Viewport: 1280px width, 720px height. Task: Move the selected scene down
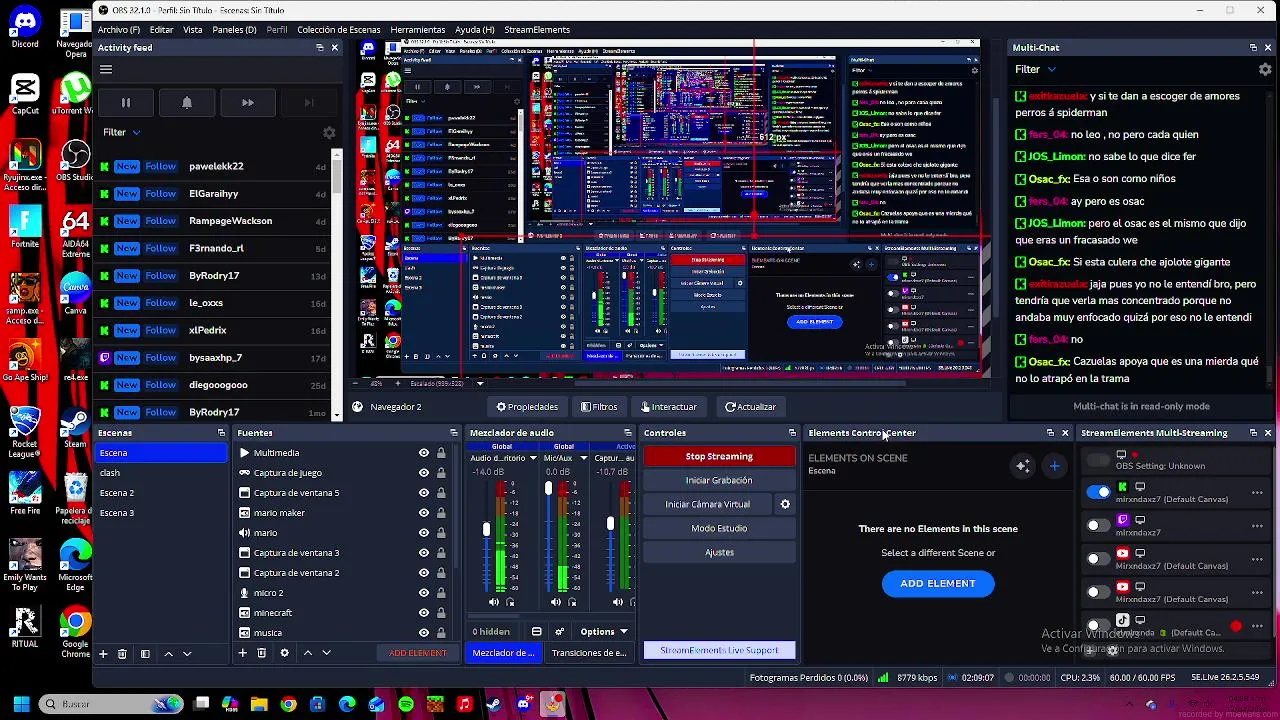(x=186, y=653)
